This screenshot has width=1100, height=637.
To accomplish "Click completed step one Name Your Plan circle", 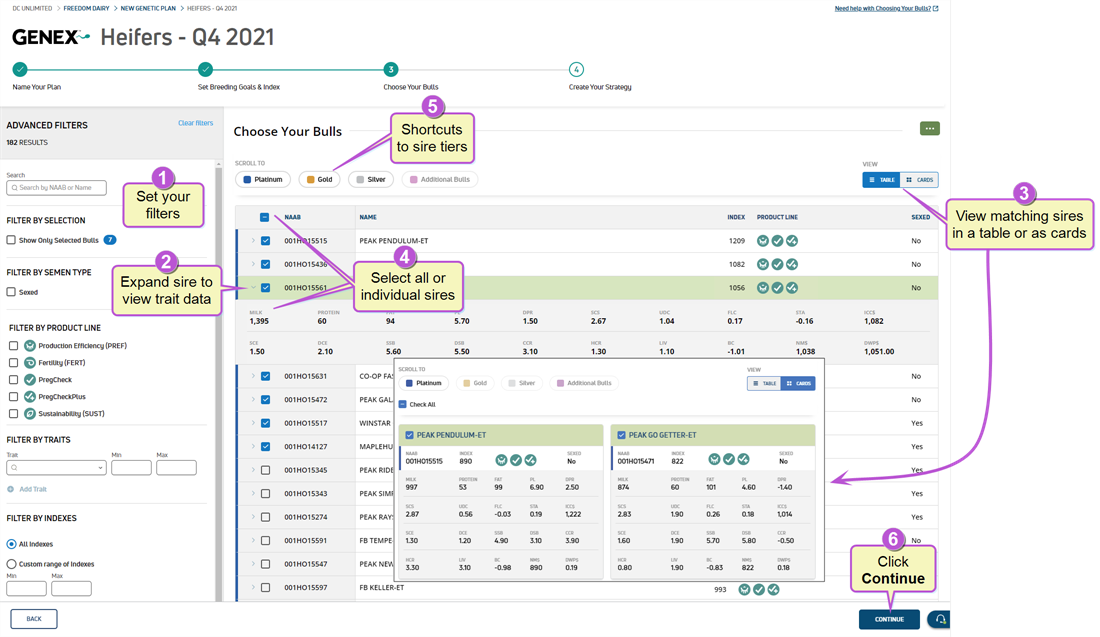I will point(20,69).
